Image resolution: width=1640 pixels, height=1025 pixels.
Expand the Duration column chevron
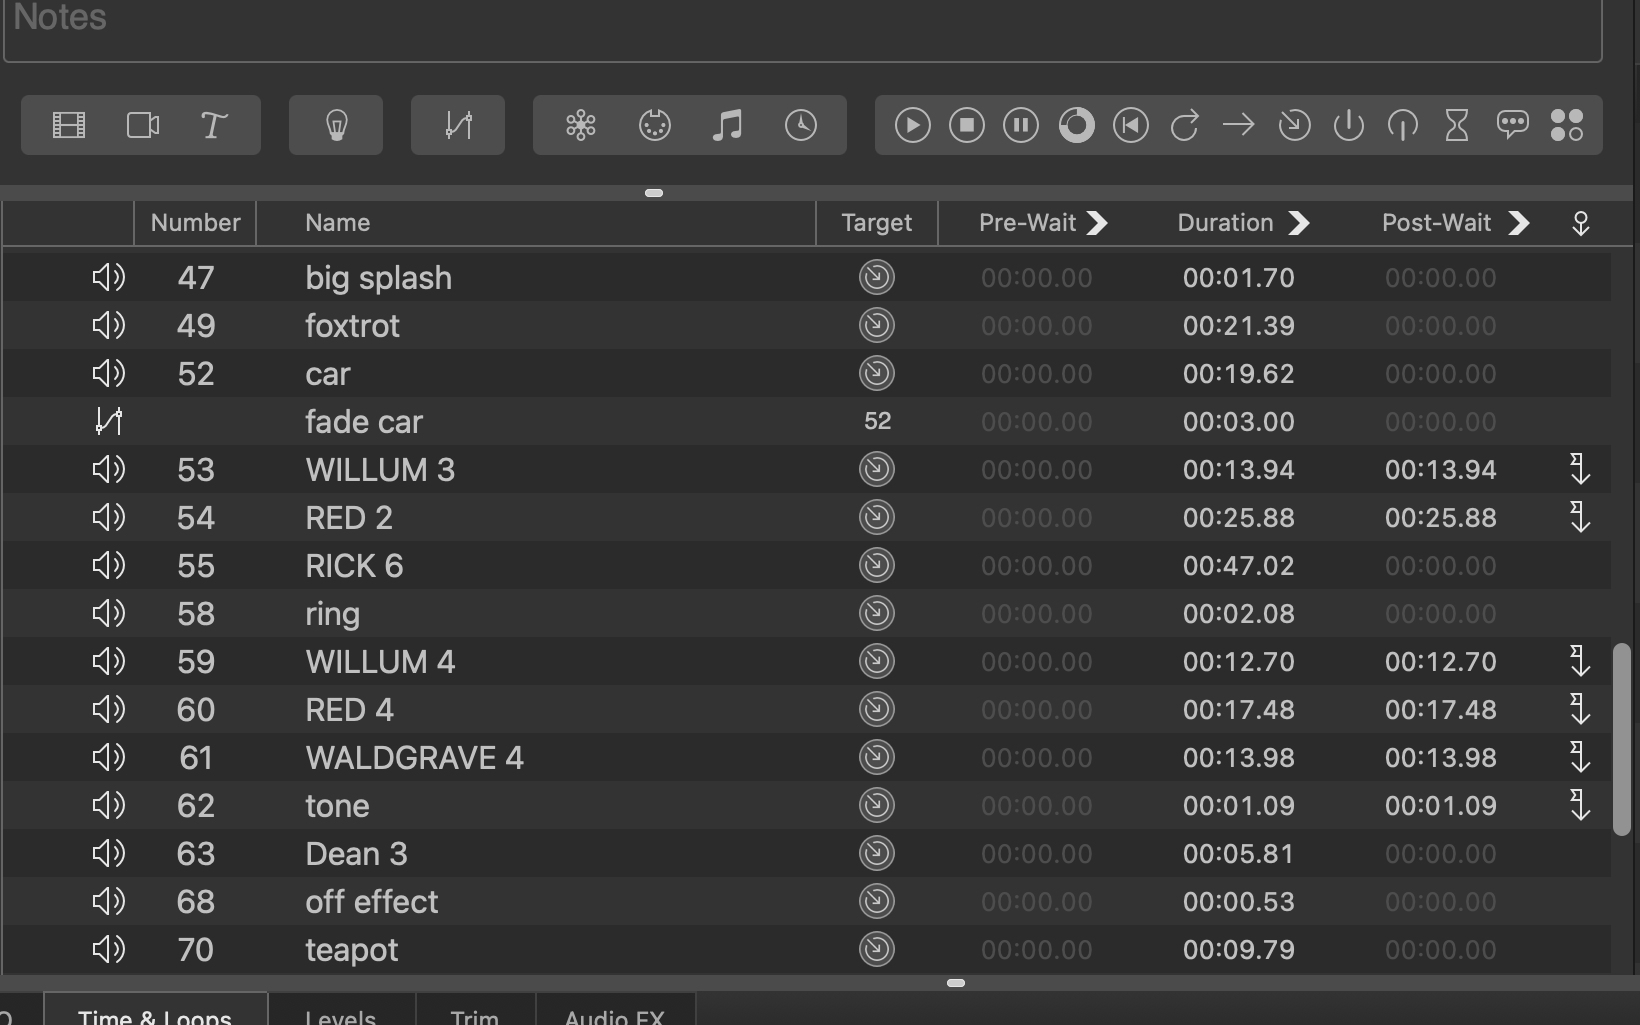coord(1299,223)
